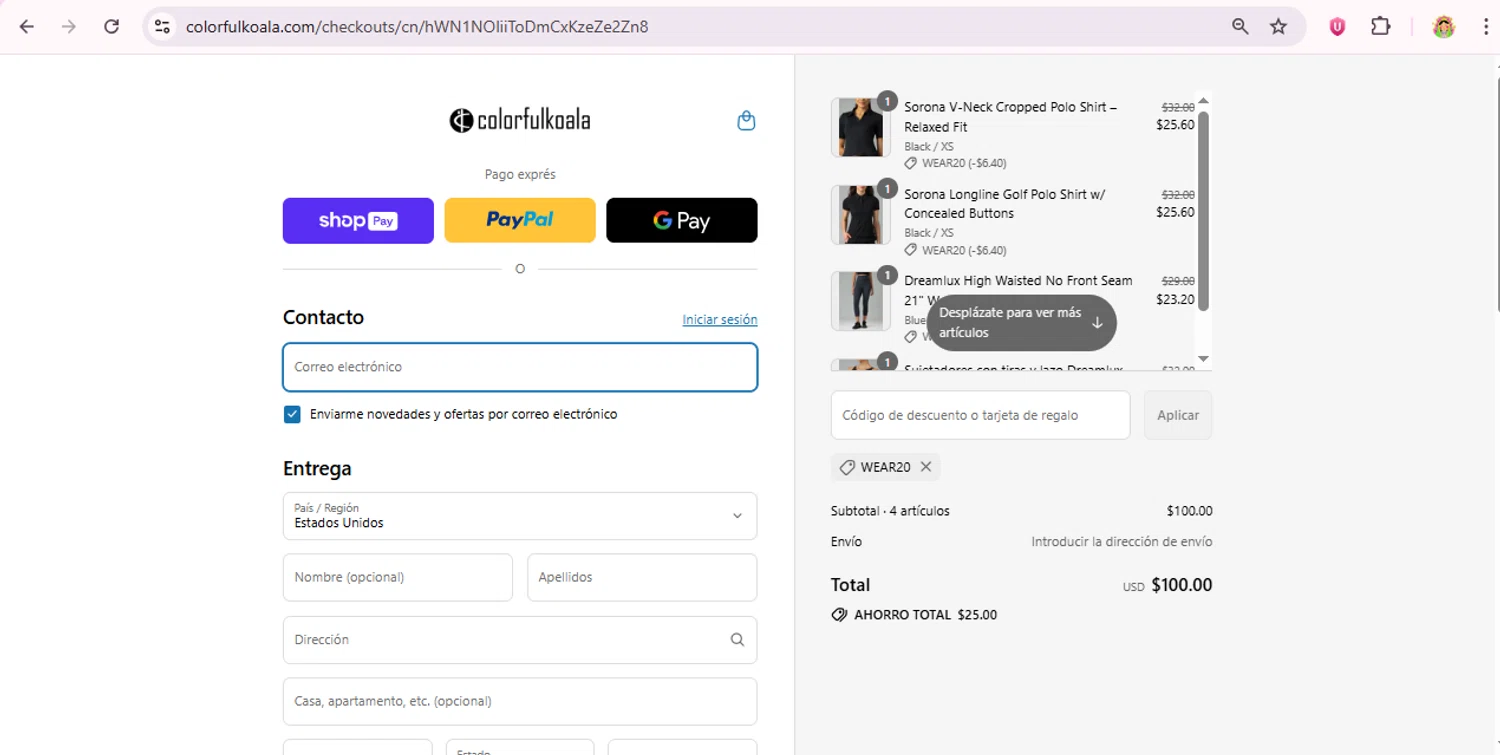Screen dimensions: 1500x755
Task: Click the Nombre (opcional) field
Action: 398,577
